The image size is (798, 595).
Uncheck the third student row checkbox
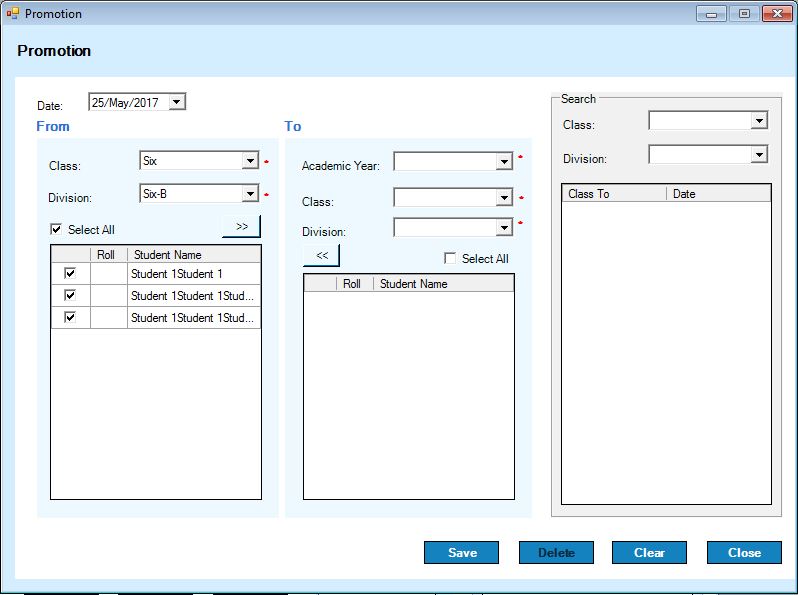[70, 318]
